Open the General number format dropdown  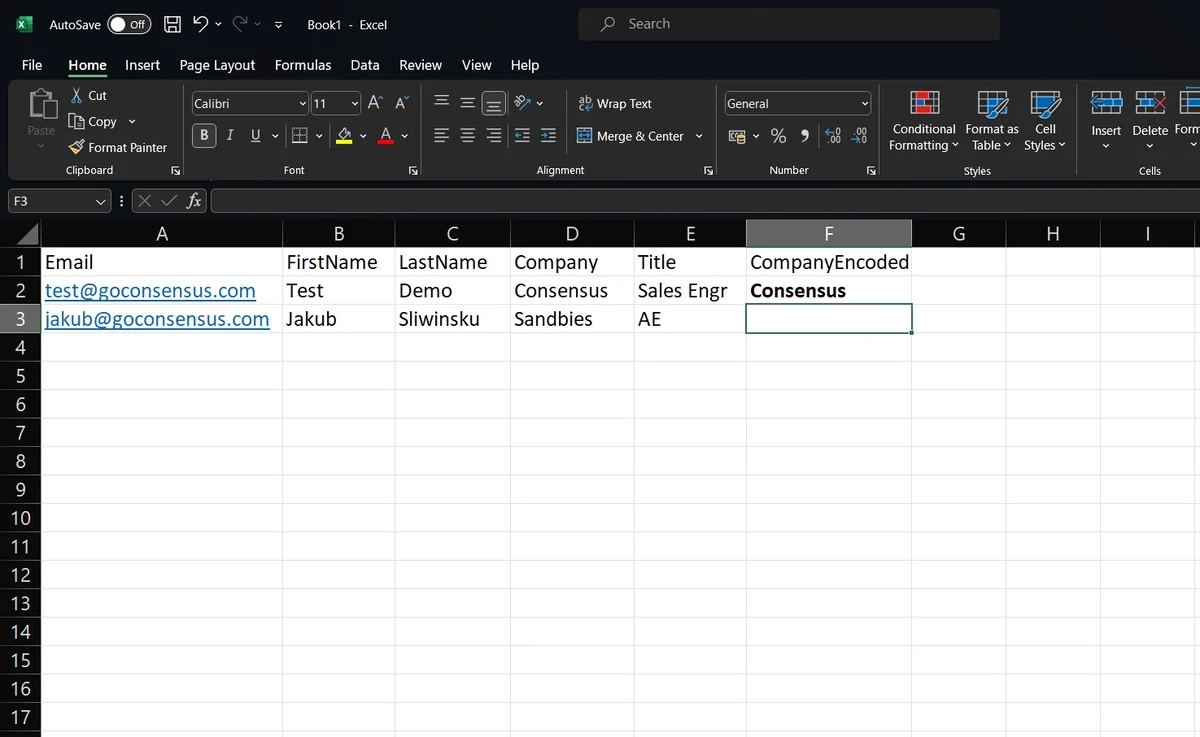[865, 103]
